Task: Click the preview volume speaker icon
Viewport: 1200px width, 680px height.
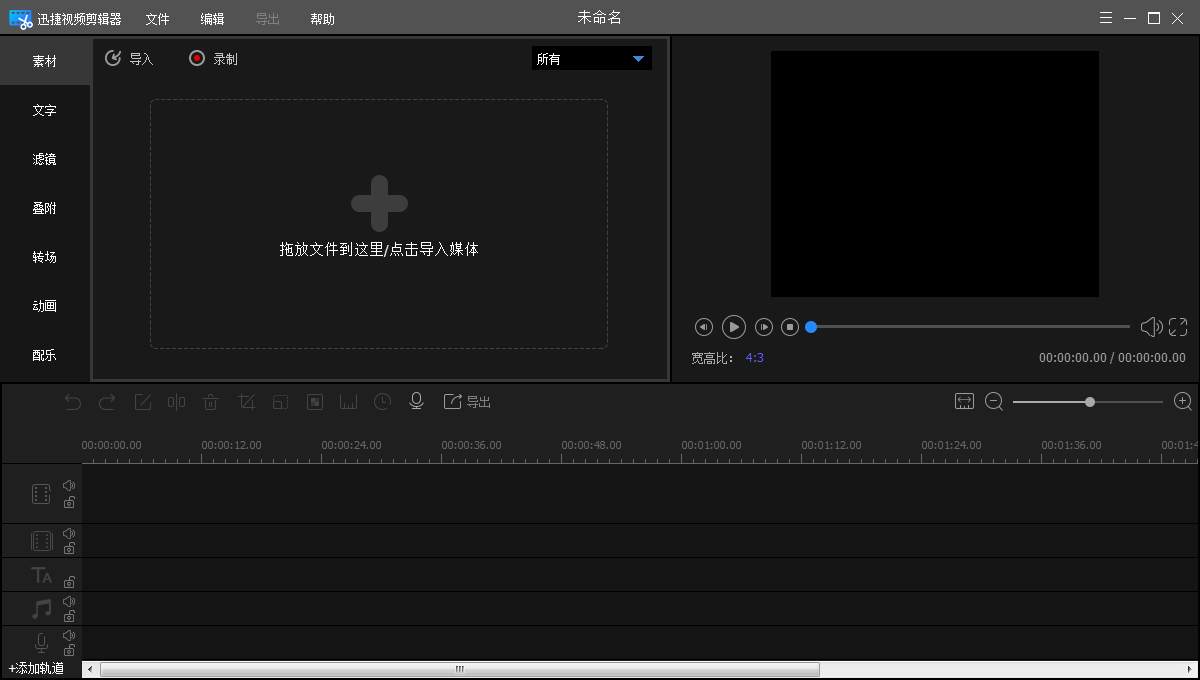Action: click(1151, 327)
